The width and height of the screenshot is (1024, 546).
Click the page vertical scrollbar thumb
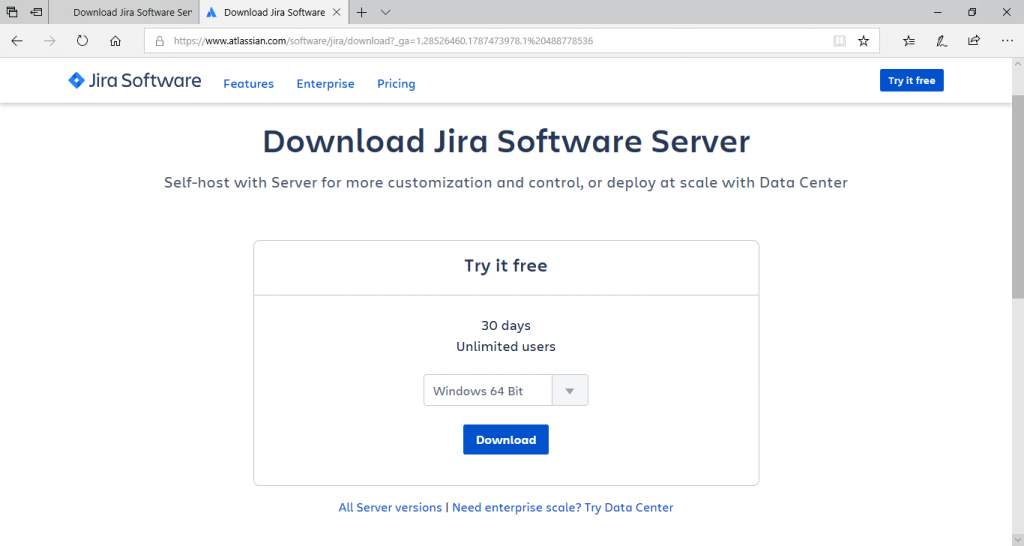tap(1017, 196)
